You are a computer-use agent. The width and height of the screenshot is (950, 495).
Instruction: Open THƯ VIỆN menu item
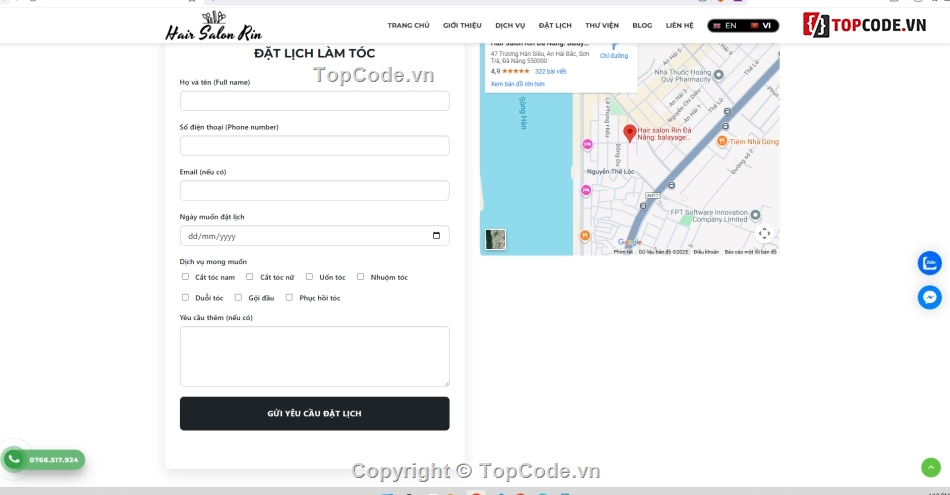tap(602, 25)
